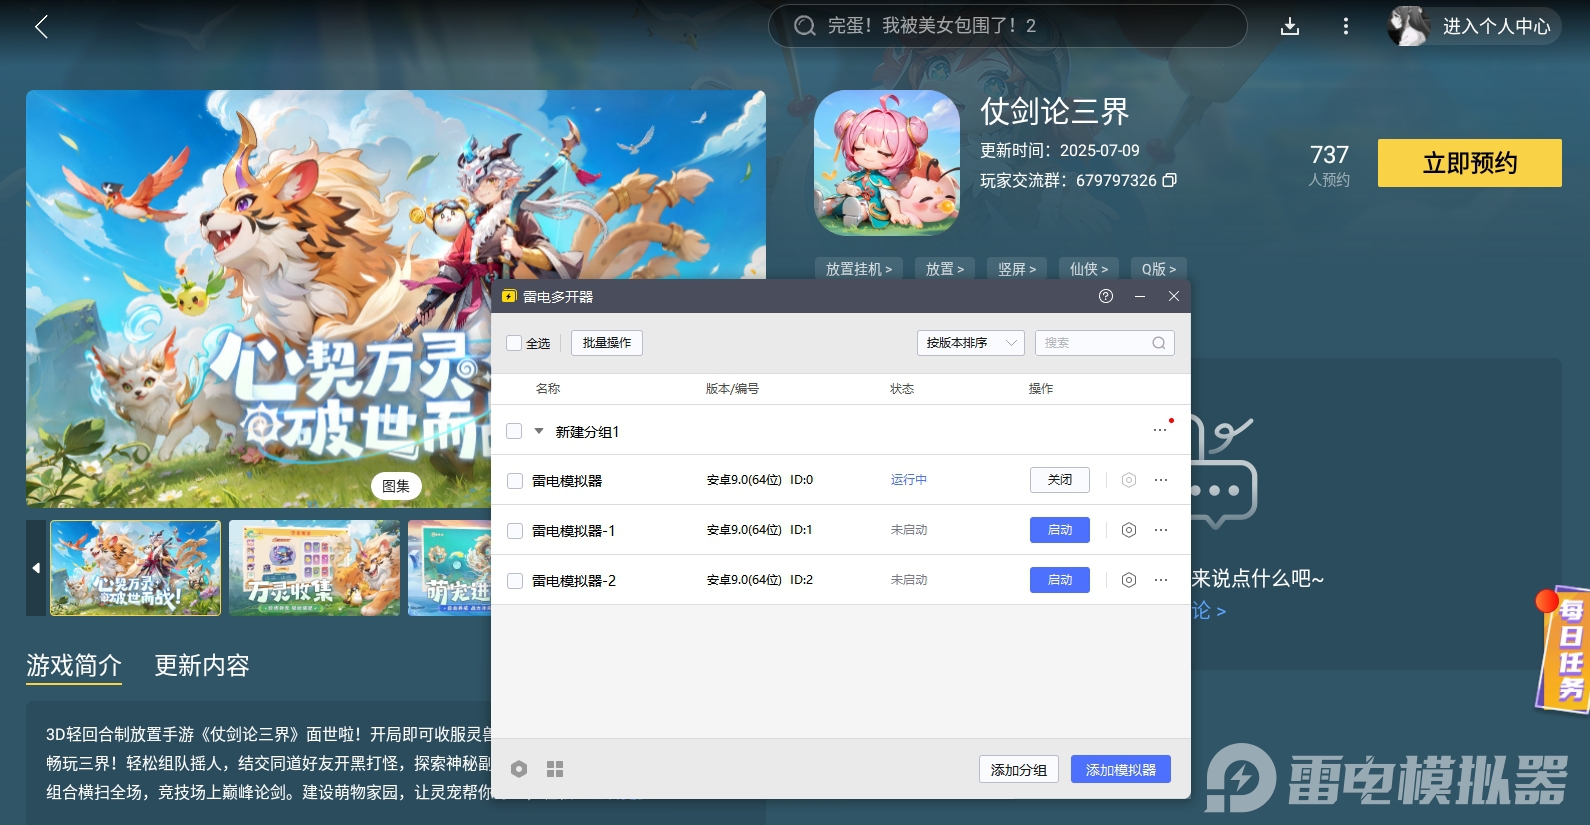The image size is (1590, 825).
Task: Check the 新建分组1 group checkbox
Action: pyautogui.click(x=514, y=431)
